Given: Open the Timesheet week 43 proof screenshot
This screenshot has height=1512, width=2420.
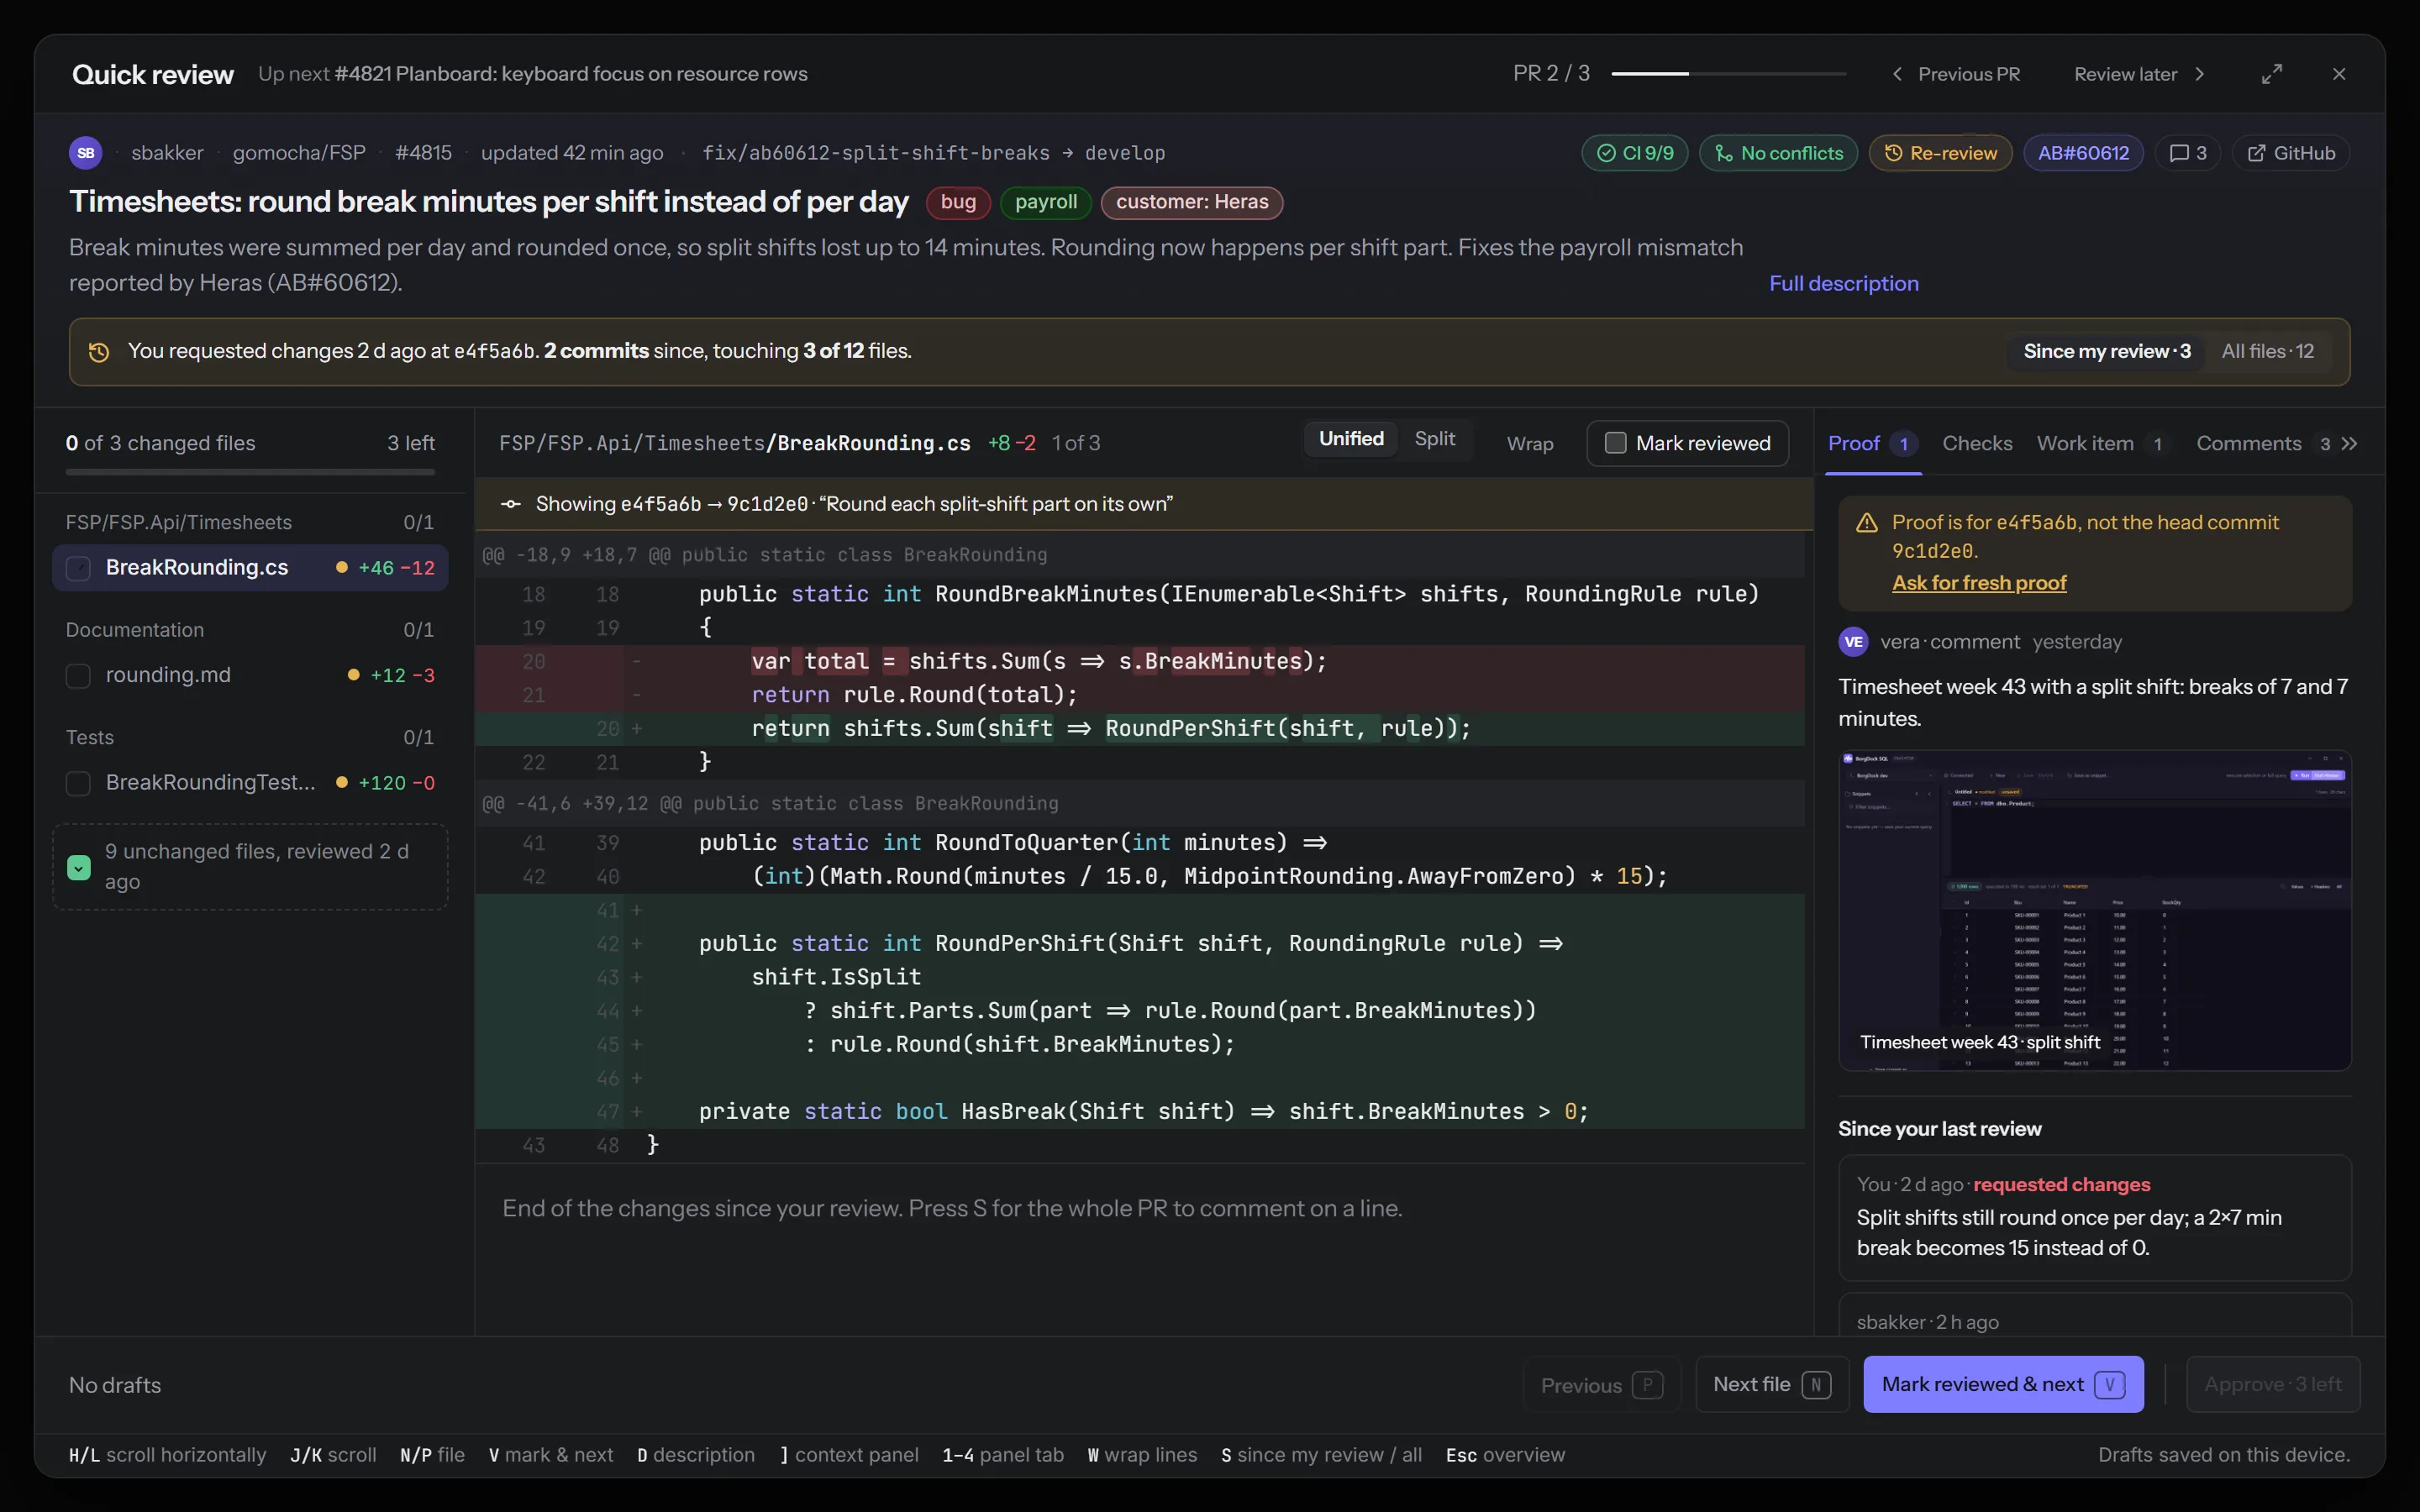Looking at the screenshot, I should click(x=2094, y=910).
